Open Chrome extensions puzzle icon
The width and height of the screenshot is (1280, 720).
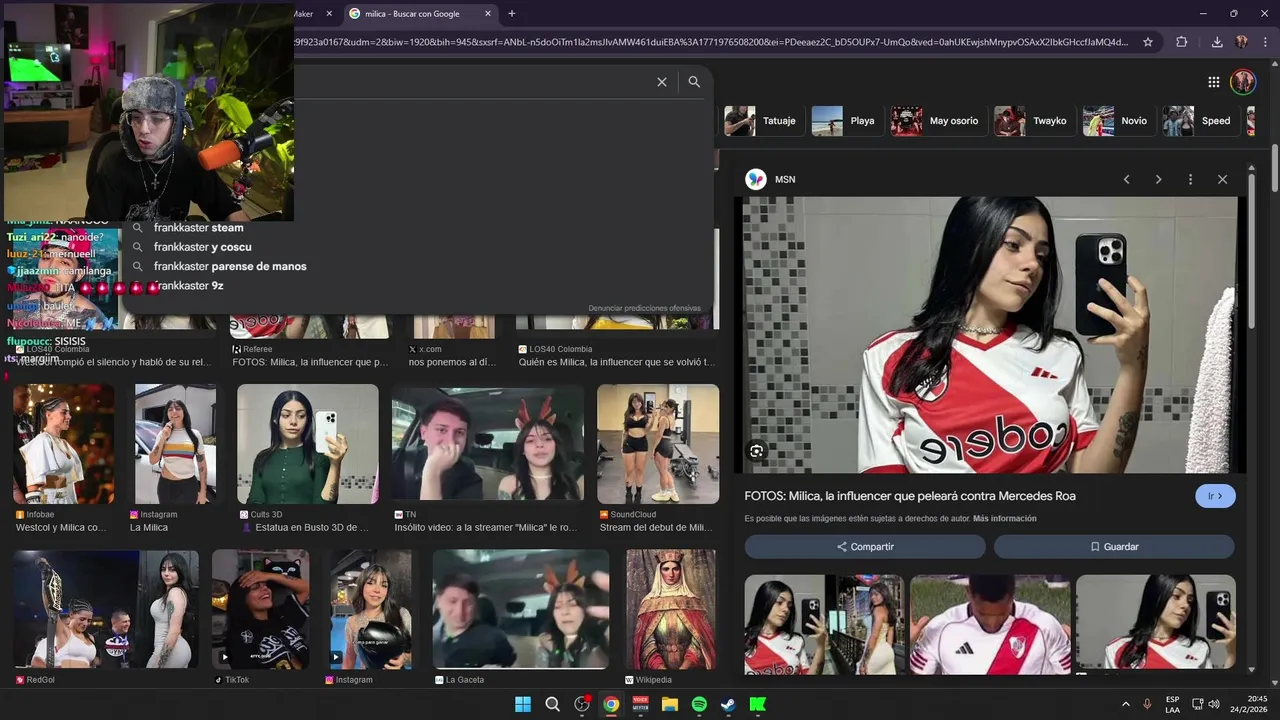coord(1182,42)
